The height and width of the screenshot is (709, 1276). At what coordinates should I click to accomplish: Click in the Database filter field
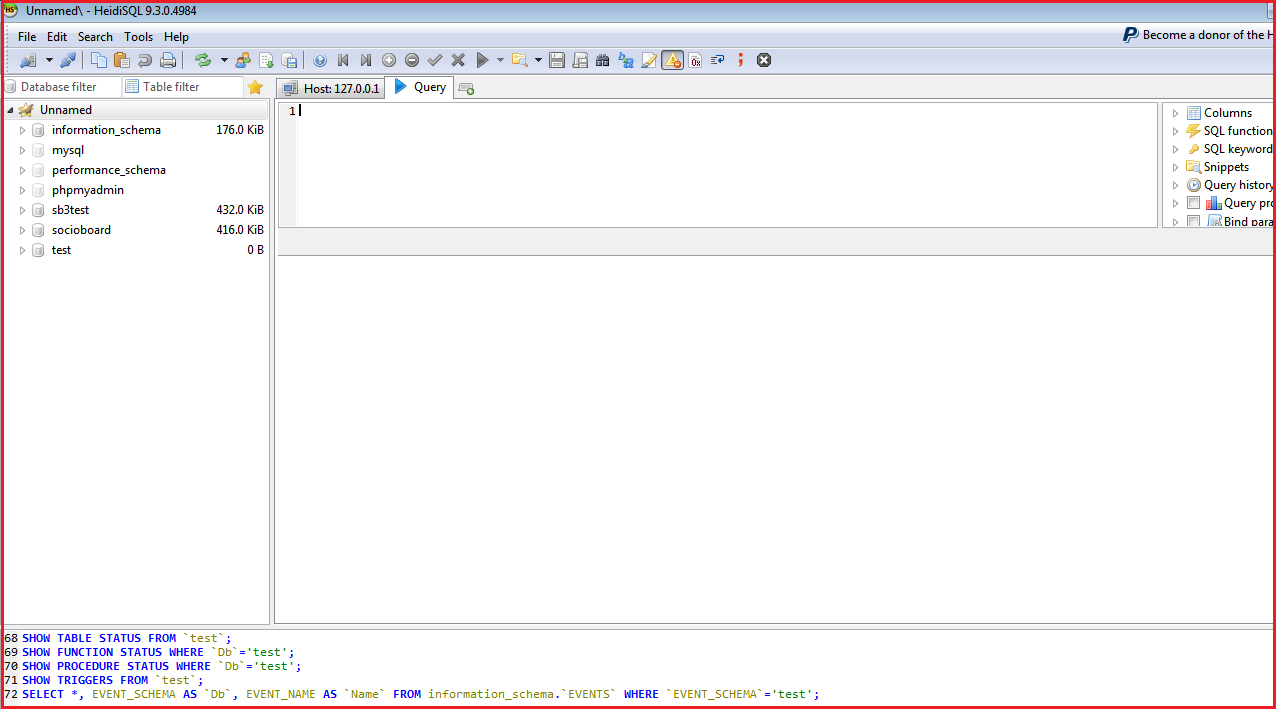point(62,87)
